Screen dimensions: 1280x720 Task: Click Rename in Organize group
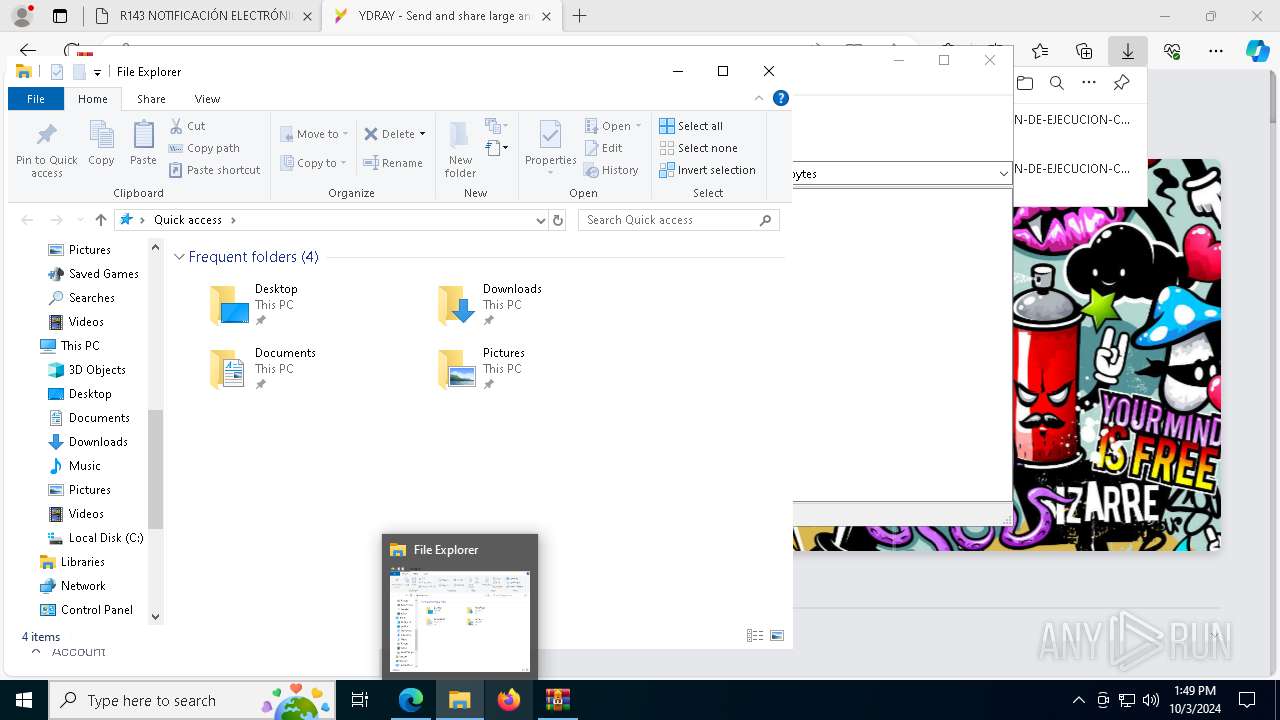[x=393, y=163]
